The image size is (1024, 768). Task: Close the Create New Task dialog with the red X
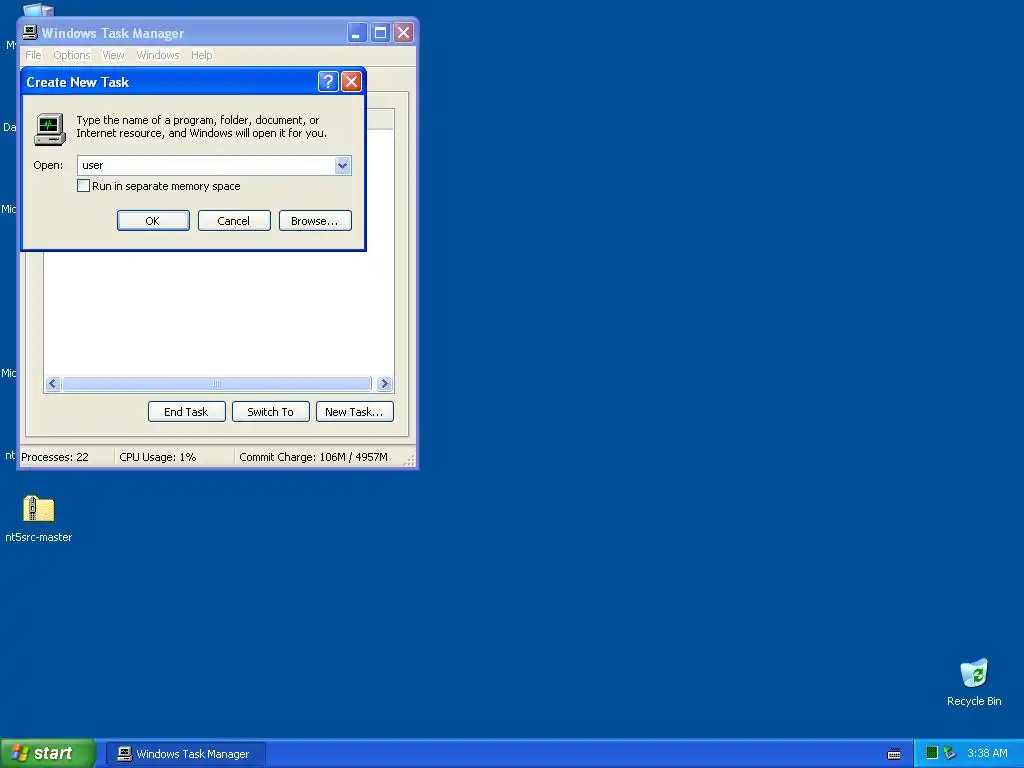click(x=351, y=82)
